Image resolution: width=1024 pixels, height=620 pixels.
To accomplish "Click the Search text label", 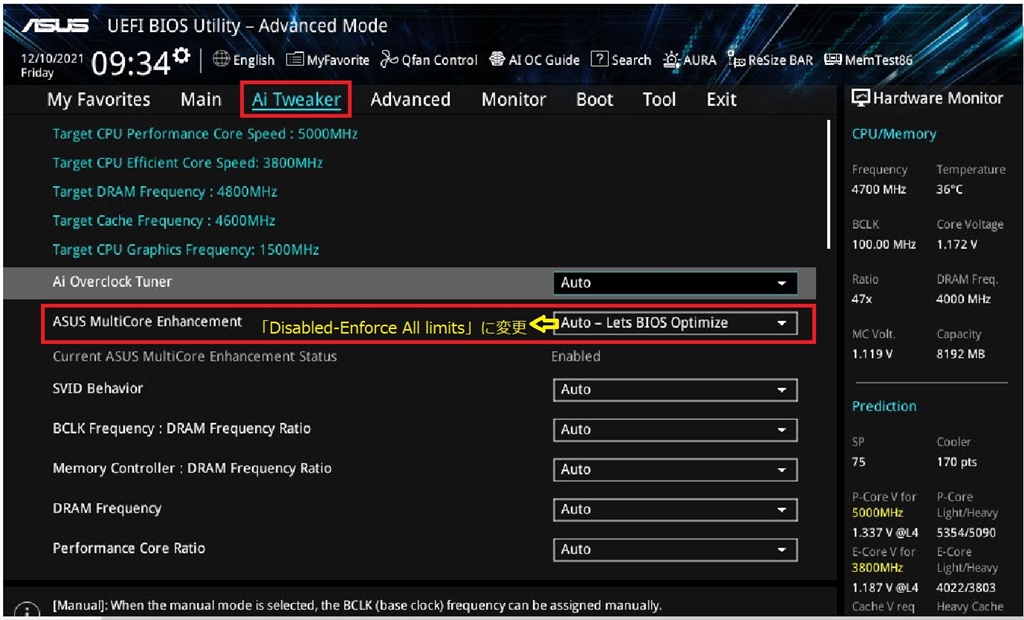I will [x=631, y=60].
